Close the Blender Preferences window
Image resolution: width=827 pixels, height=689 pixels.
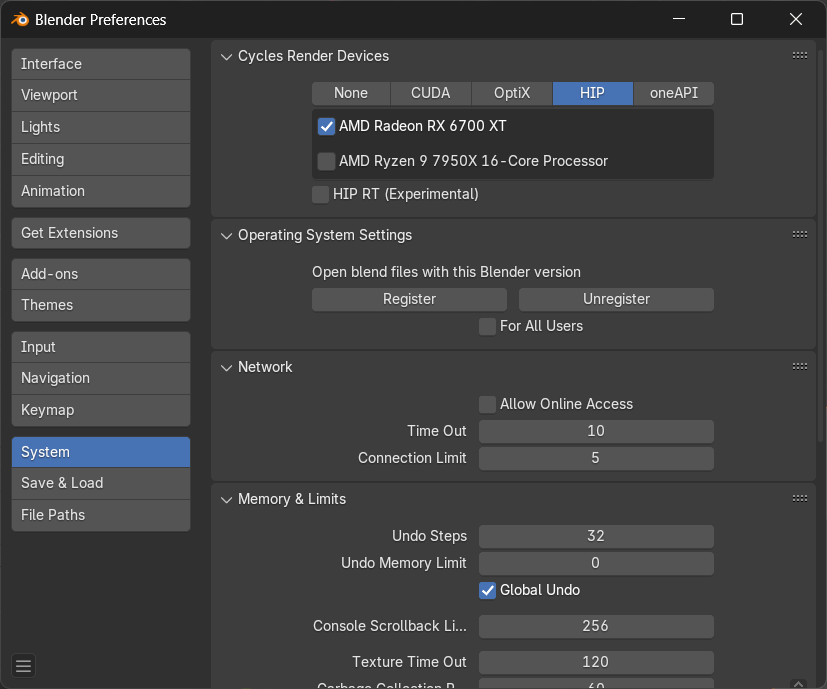coord(795,20)
